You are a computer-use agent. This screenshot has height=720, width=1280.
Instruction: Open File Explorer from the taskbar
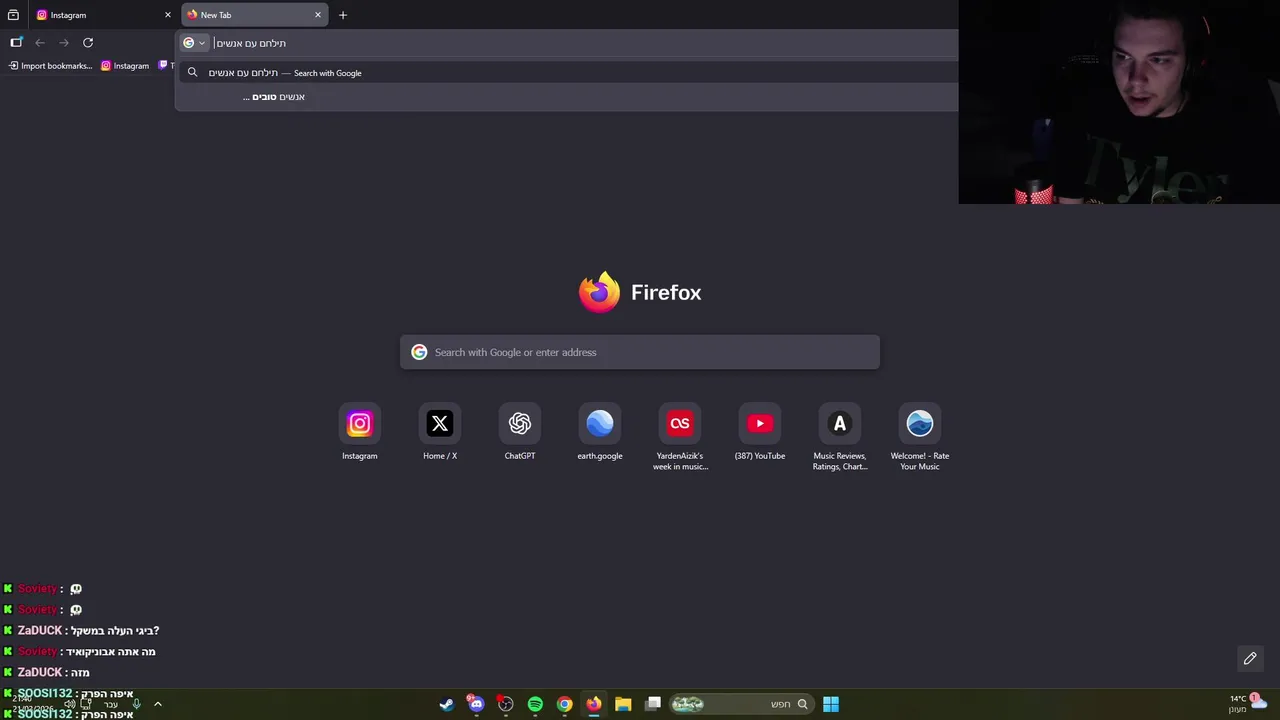[x=623, y=704]
